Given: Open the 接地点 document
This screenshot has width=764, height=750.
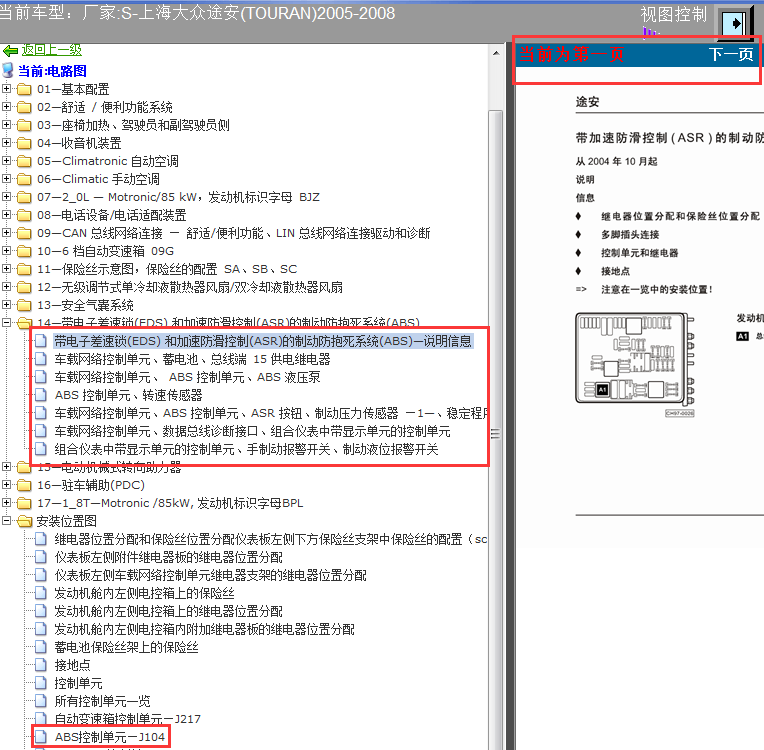Looking at the screenshot, I should pyautogui.click(x=72, y=666).
